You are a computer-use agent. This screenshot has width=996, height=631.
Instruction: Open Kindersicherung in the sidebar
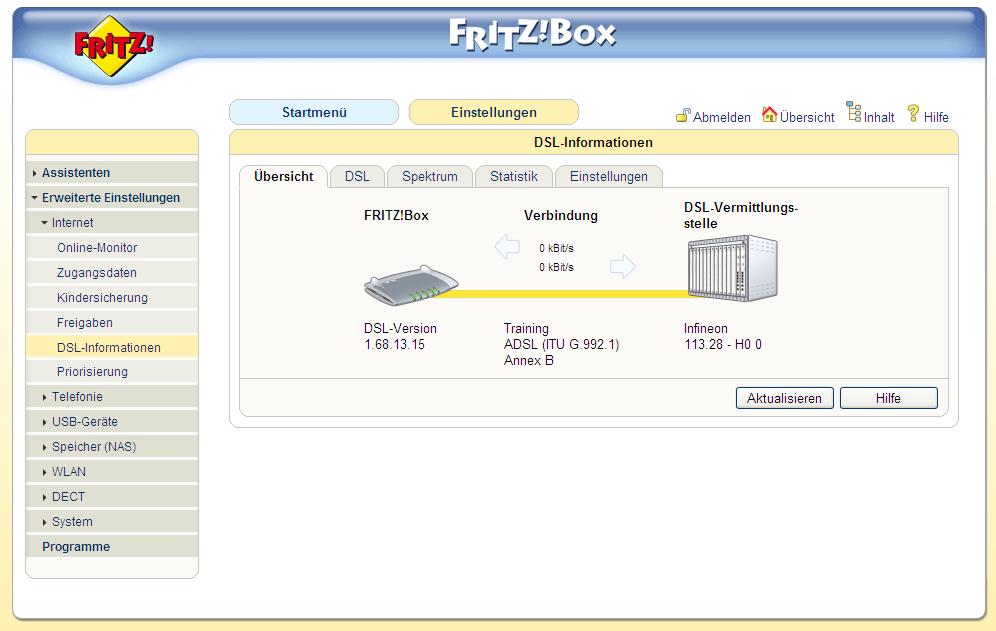pos(102,298)
